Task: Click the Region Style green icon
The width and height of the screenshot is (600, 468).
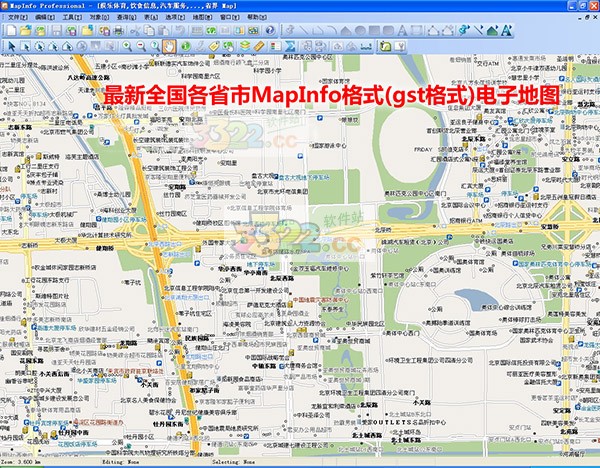Action: [x=492, y=30]
